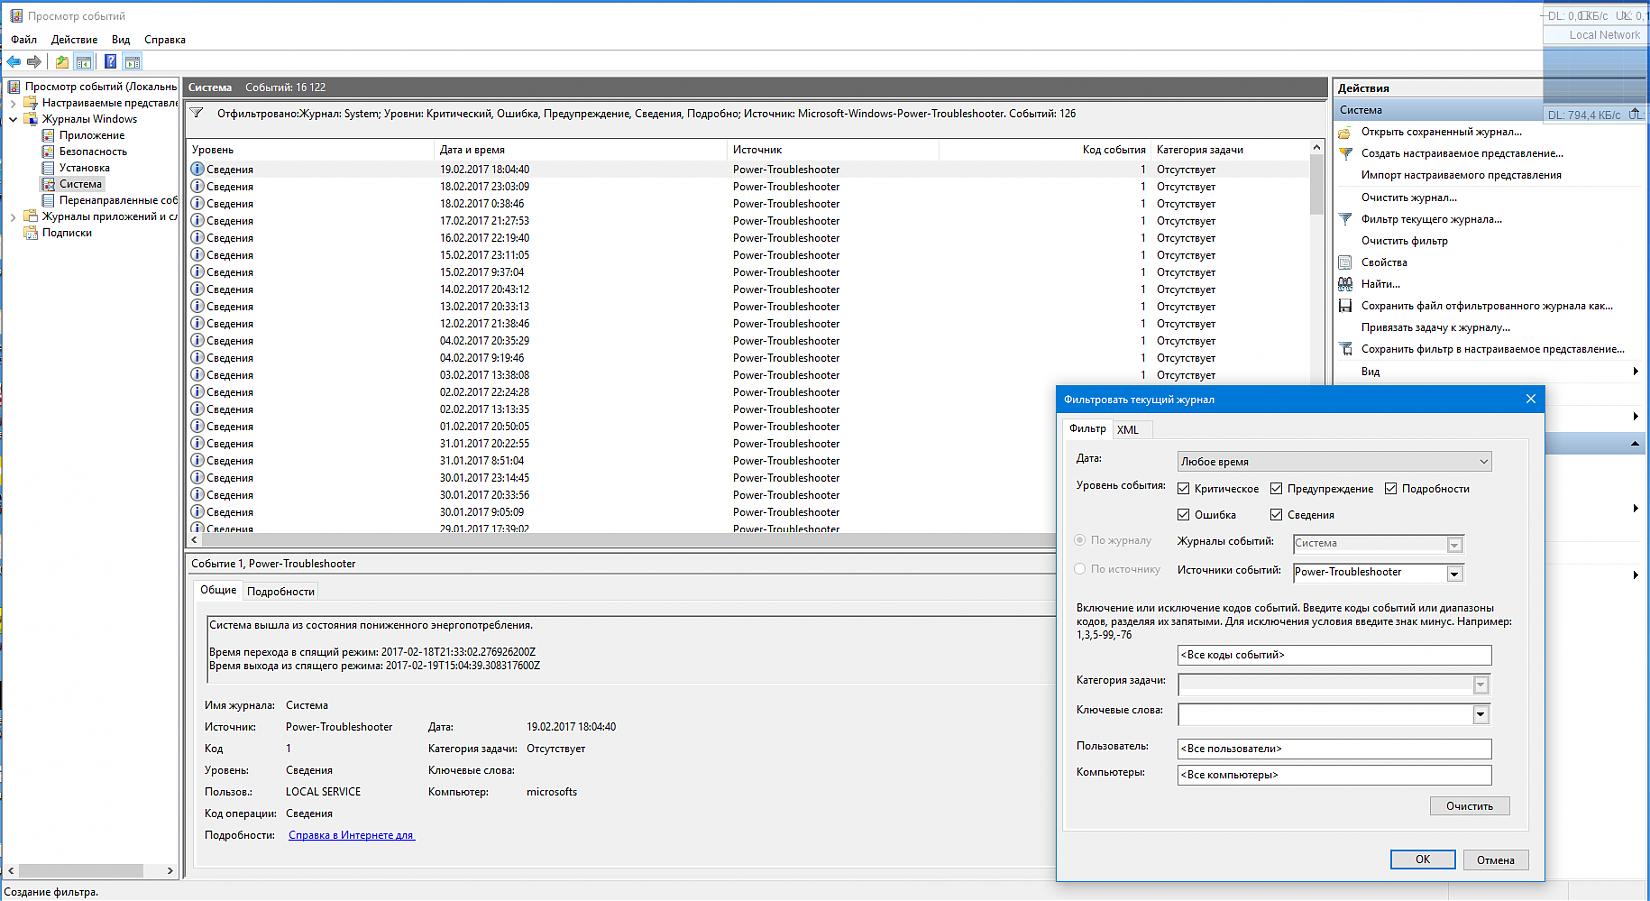Click the blue Help question mark icon
The height and width of the screenshot is (901, 1650).
pos(110,62)
